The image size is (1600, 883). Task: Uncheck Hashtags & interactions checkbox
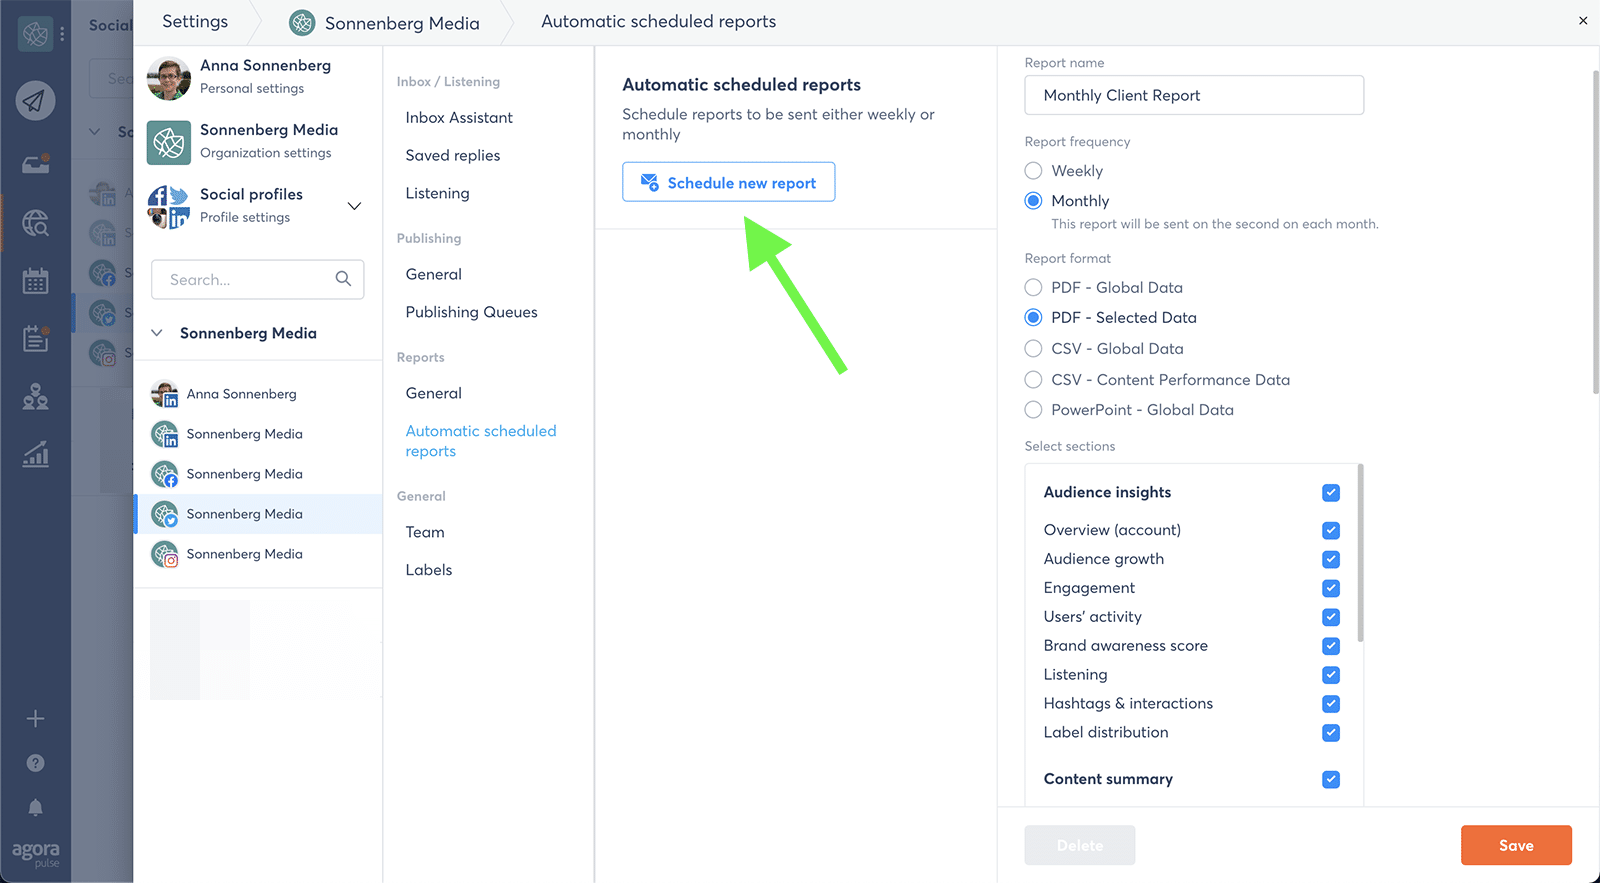pyautogui.click(x=1330, y=704)
